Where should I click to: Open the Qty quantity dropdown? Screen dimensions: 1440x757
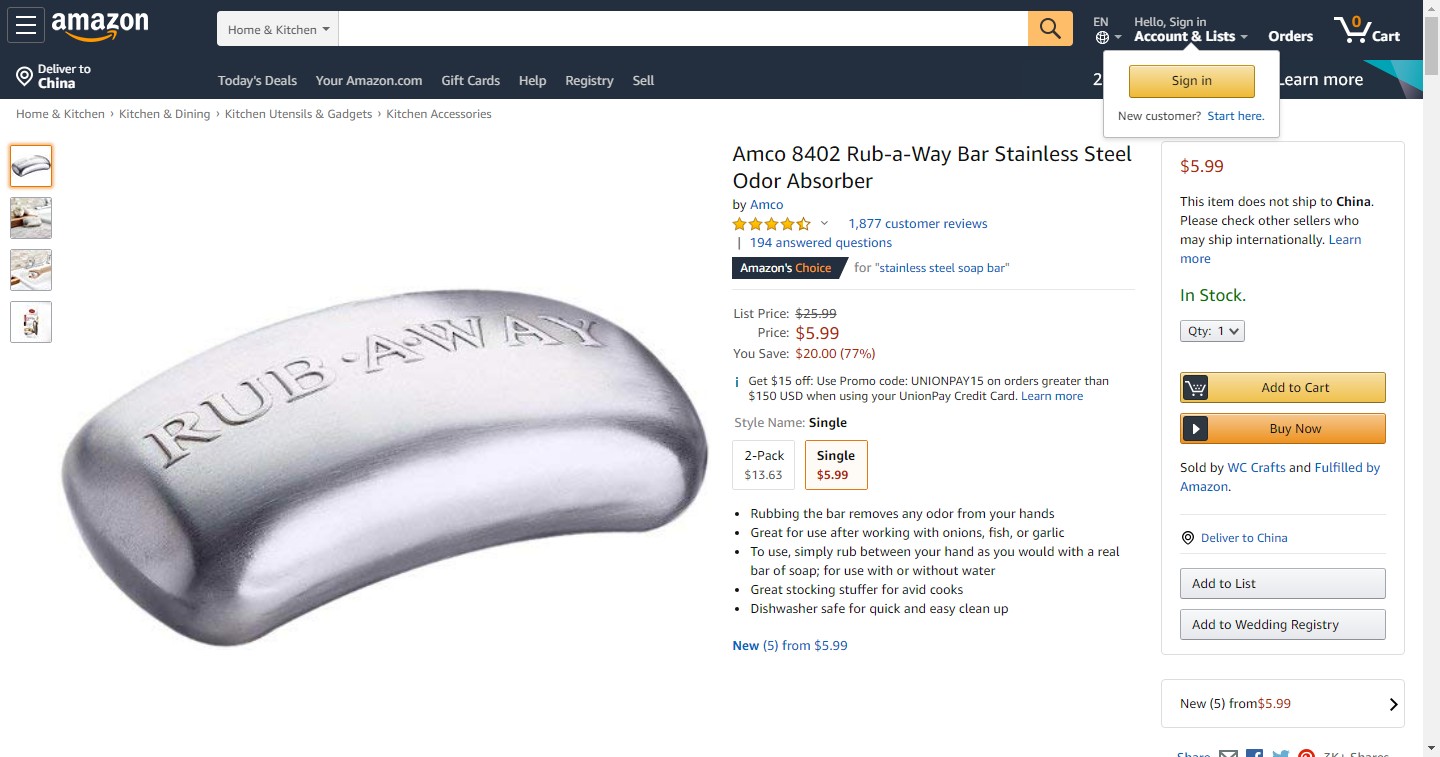click(1212, 331)
